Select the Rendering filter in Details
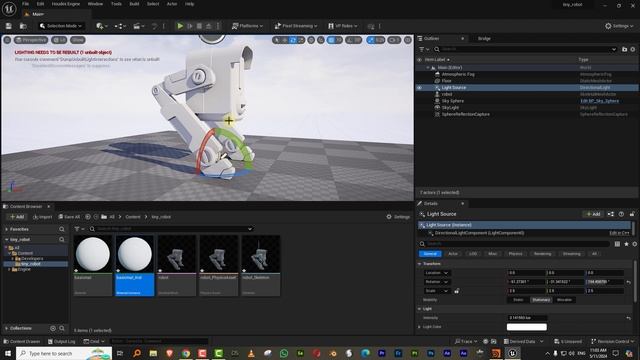 pyautogui.click(x=542, y=254)
